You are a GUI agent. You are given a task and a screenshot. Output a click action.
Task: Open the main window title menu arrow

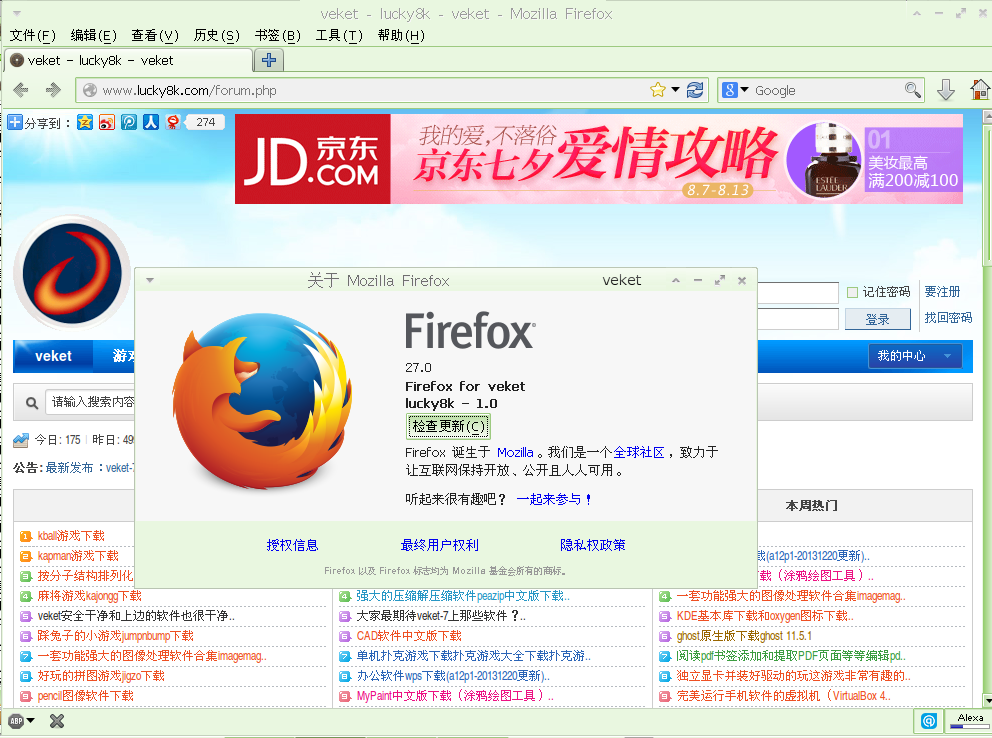[17, 13]
